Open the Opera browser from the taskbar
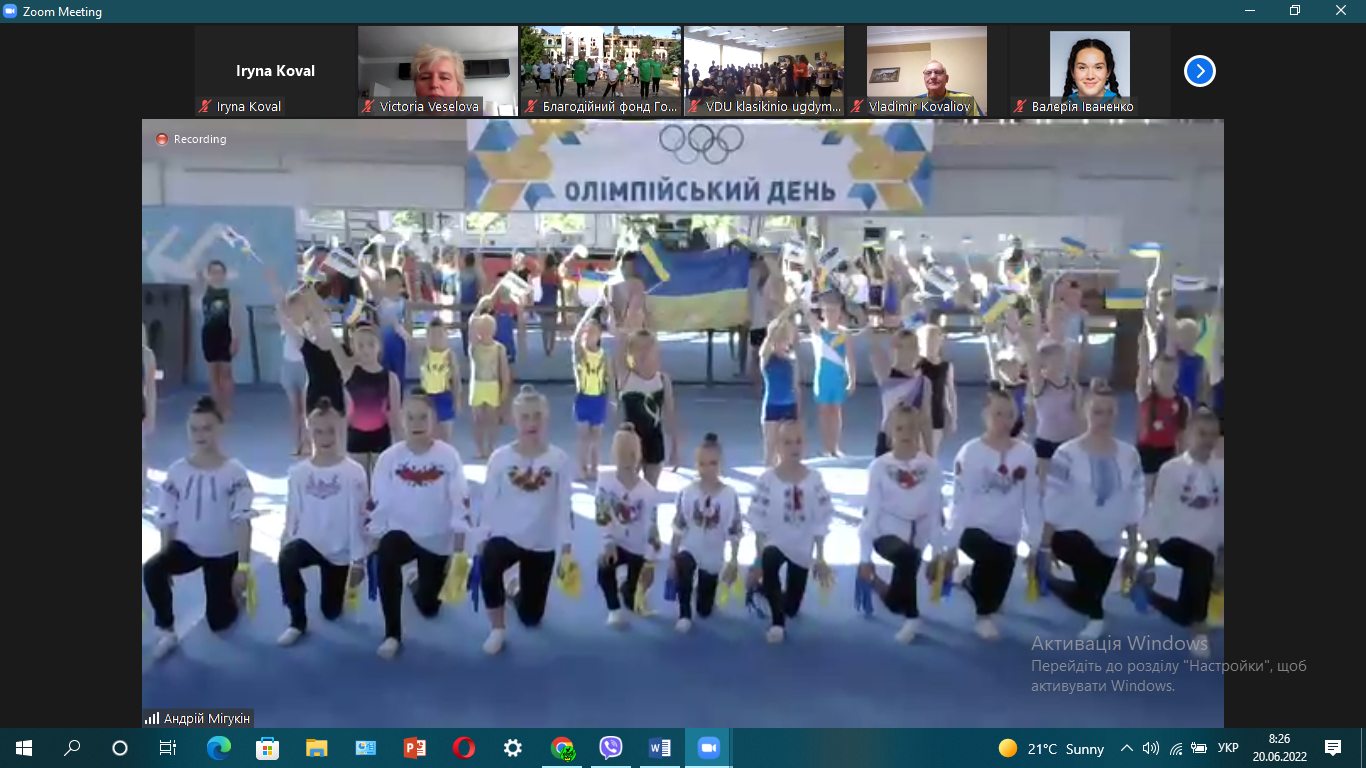Viewport: 1366px width, 768px height. [463, 748]
